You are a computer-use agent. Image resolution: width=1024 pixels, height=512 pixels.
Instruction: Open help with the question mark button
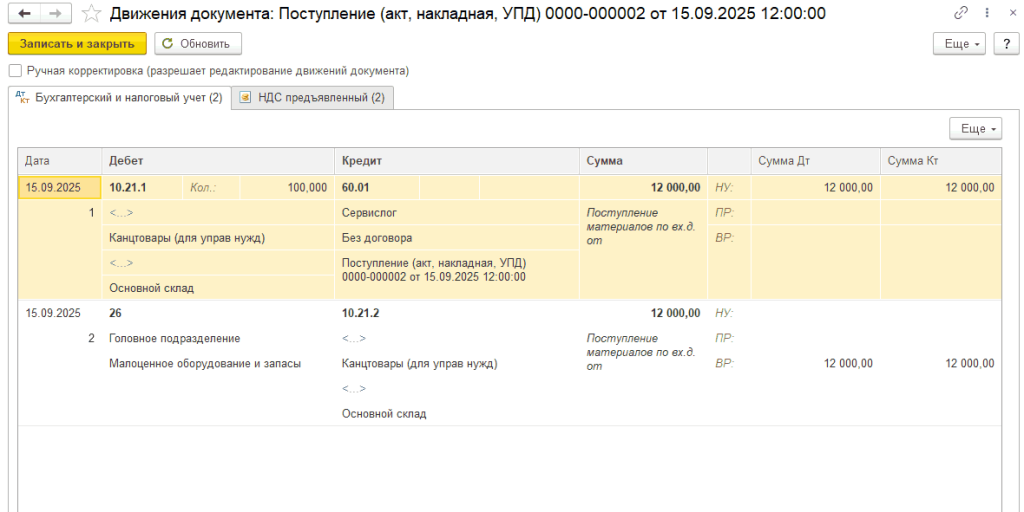1006,44
